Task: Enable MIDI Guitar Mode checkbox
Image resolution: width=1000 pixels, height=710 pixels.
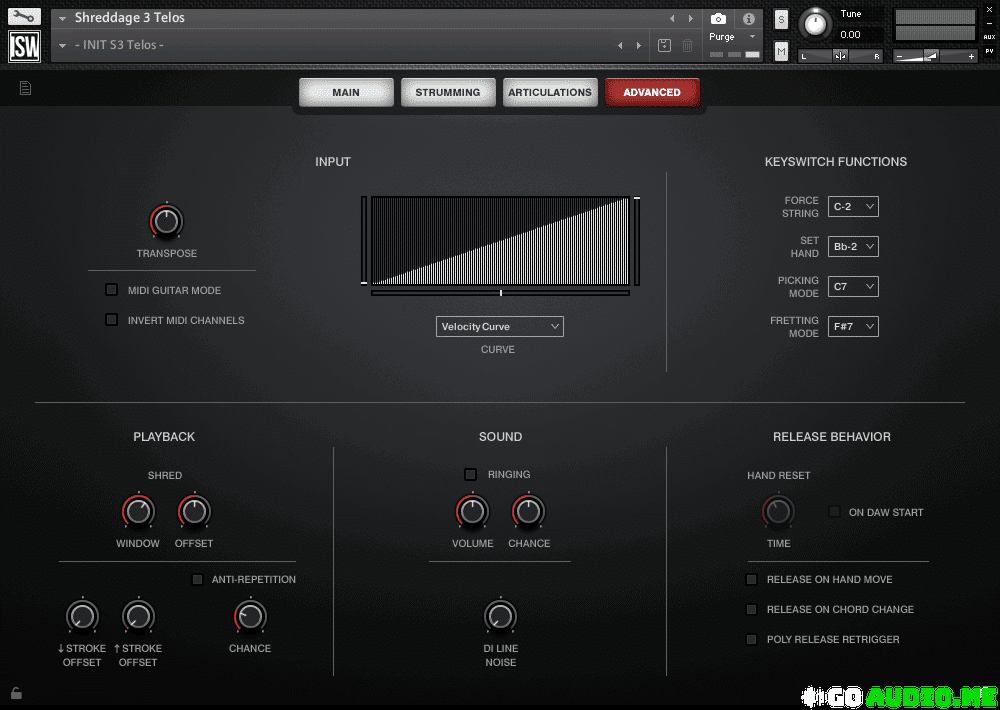Action: (112, 290)
